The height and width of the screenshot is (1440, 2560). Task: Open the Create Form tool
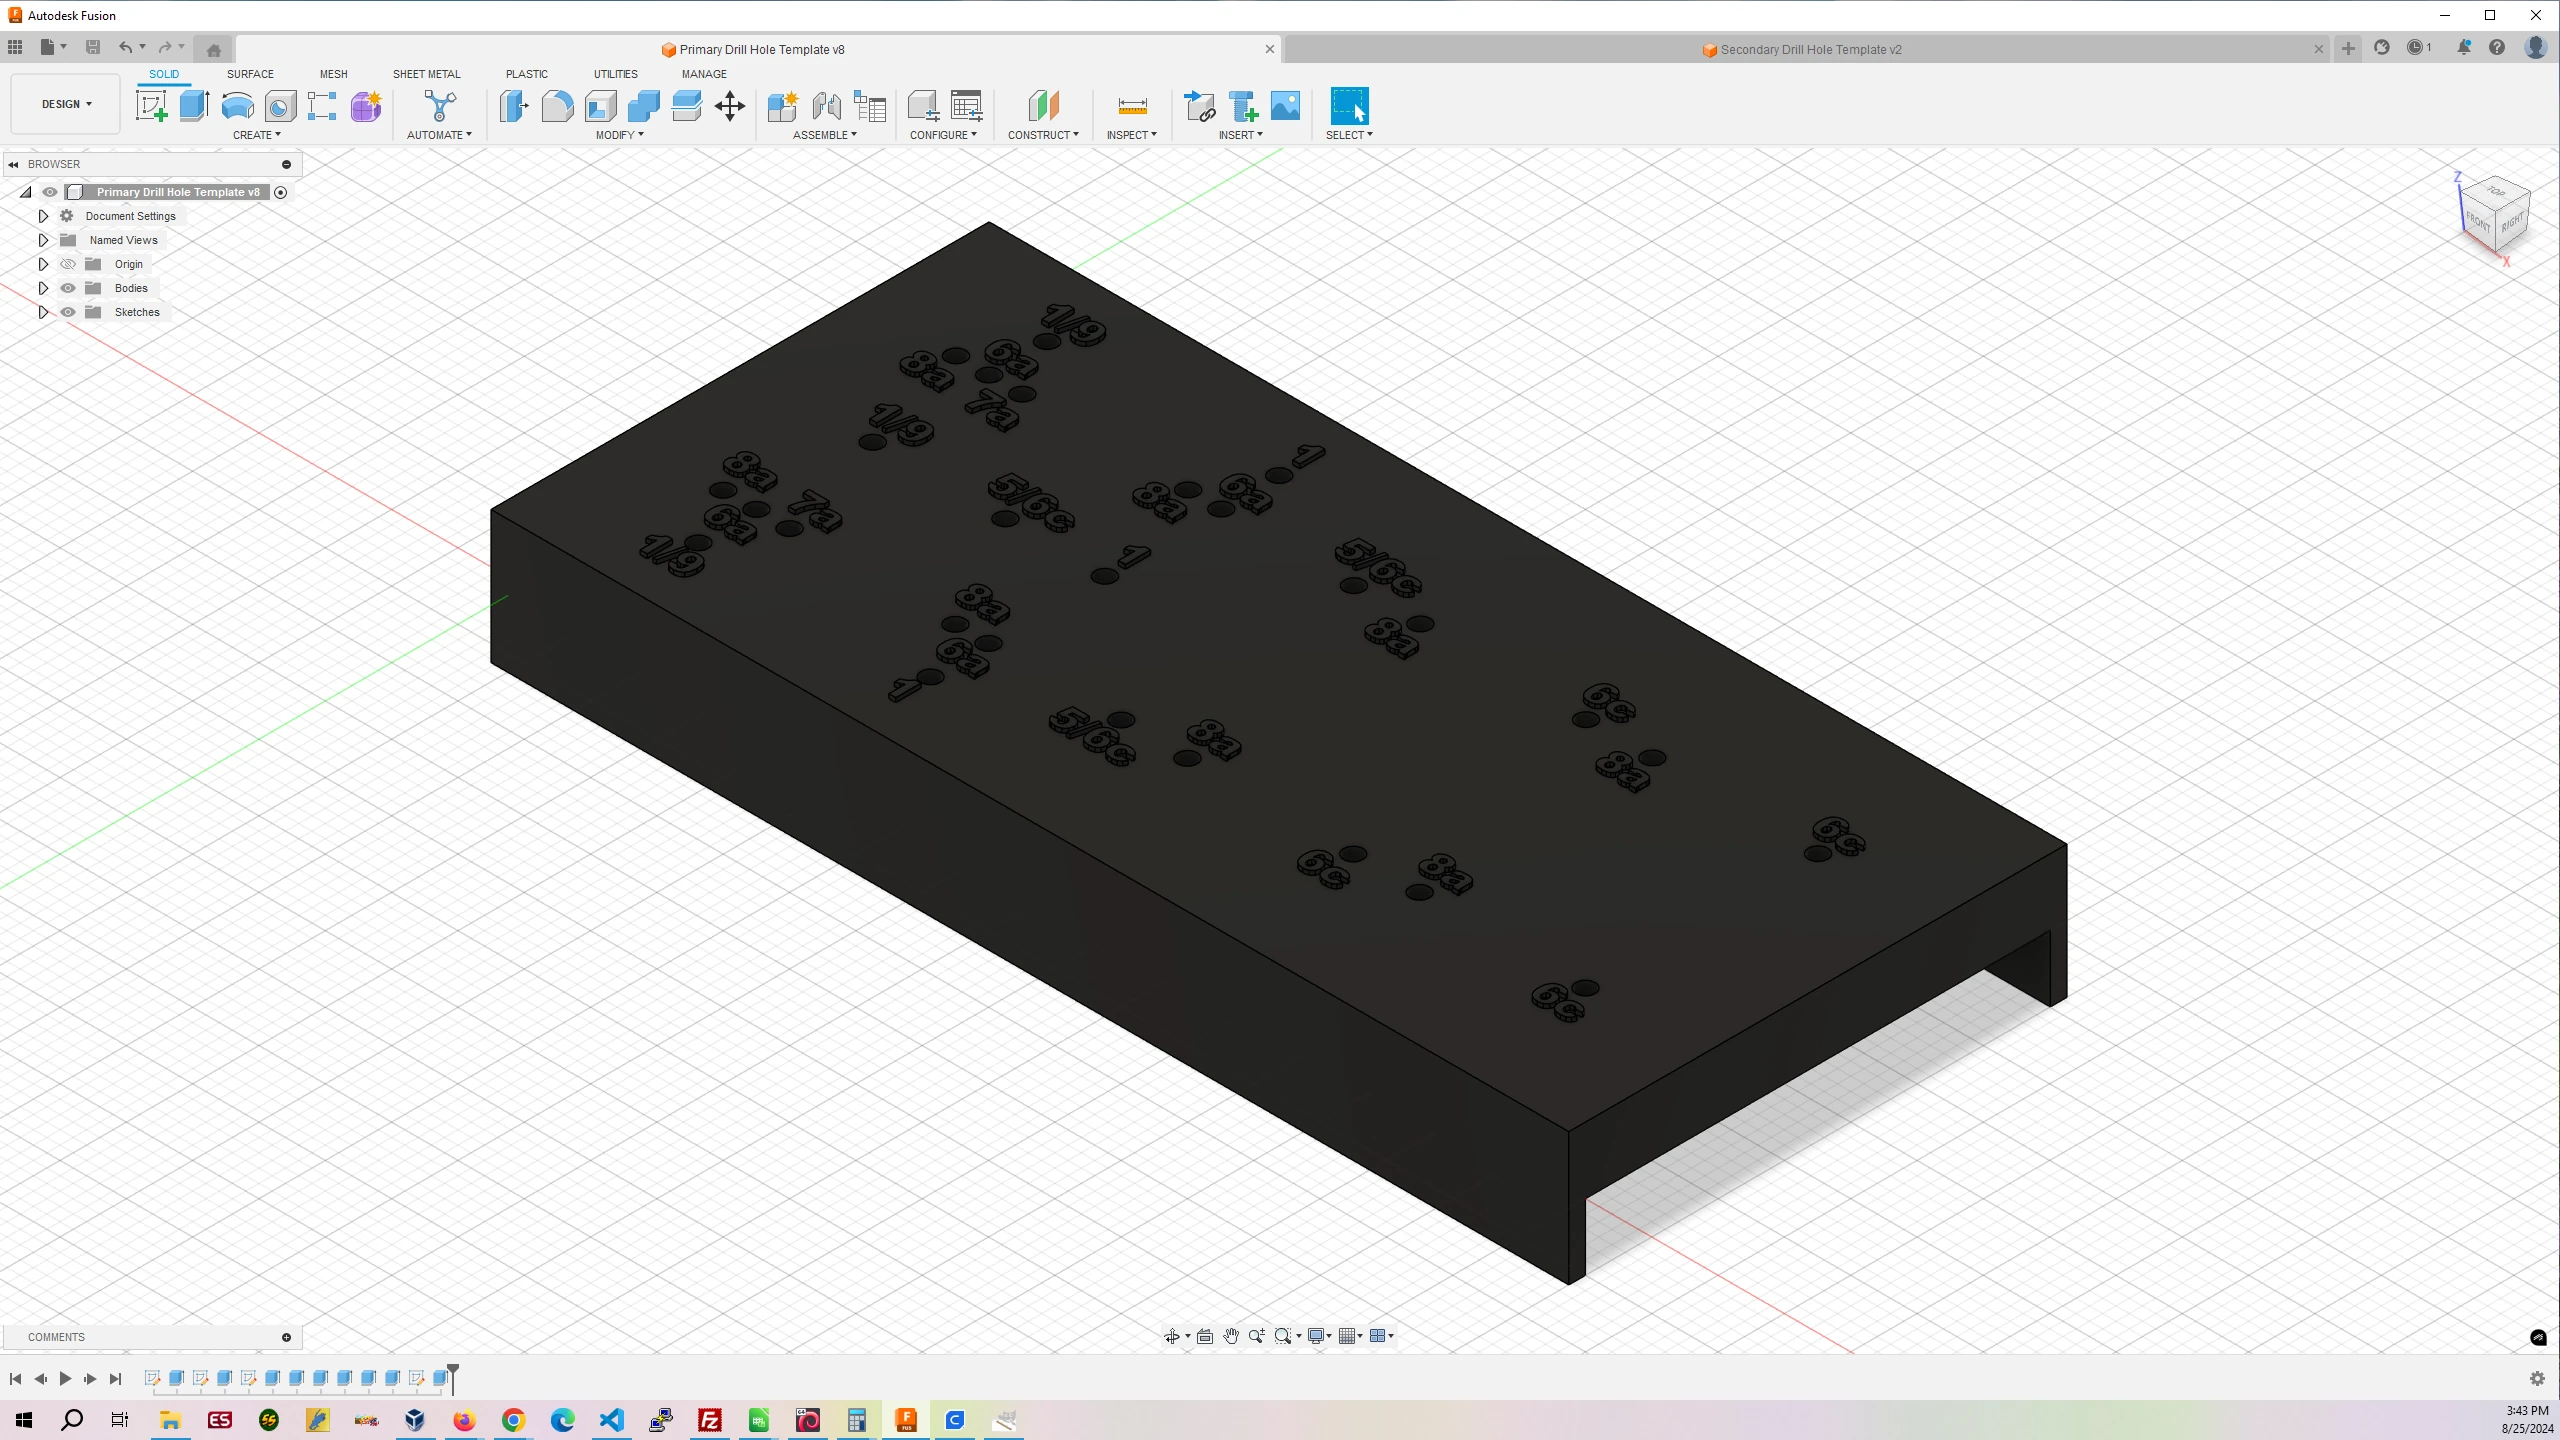point(366,106)
